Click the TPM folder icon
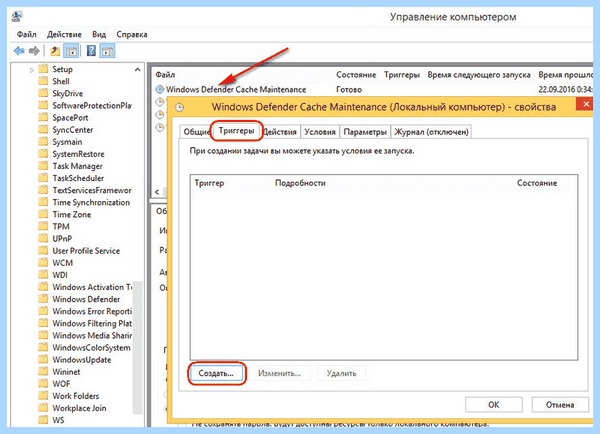This screenshot has height=434, width=600. tap(43, 226)
